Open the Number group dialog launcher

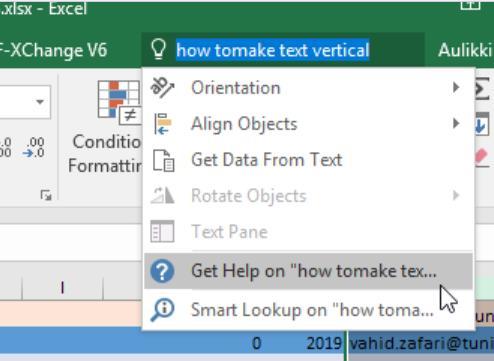click(46, 195)
